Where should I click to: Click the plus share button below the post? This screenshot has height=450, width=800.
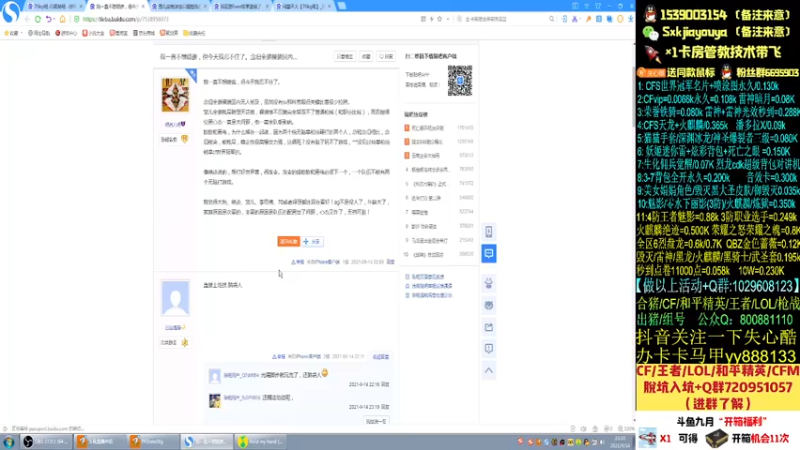tap(312, 241)
